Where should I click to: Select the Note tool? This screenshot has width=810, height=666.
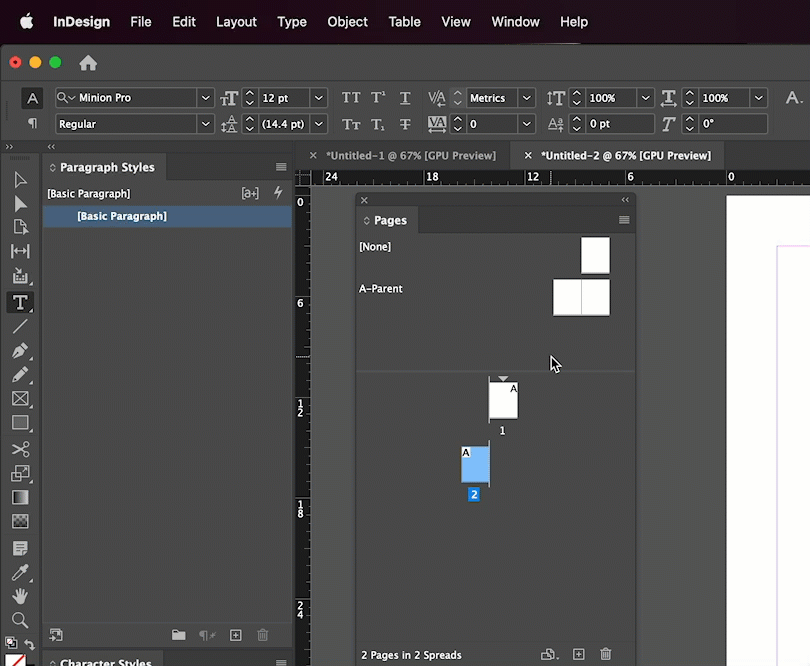pos(20,548)
